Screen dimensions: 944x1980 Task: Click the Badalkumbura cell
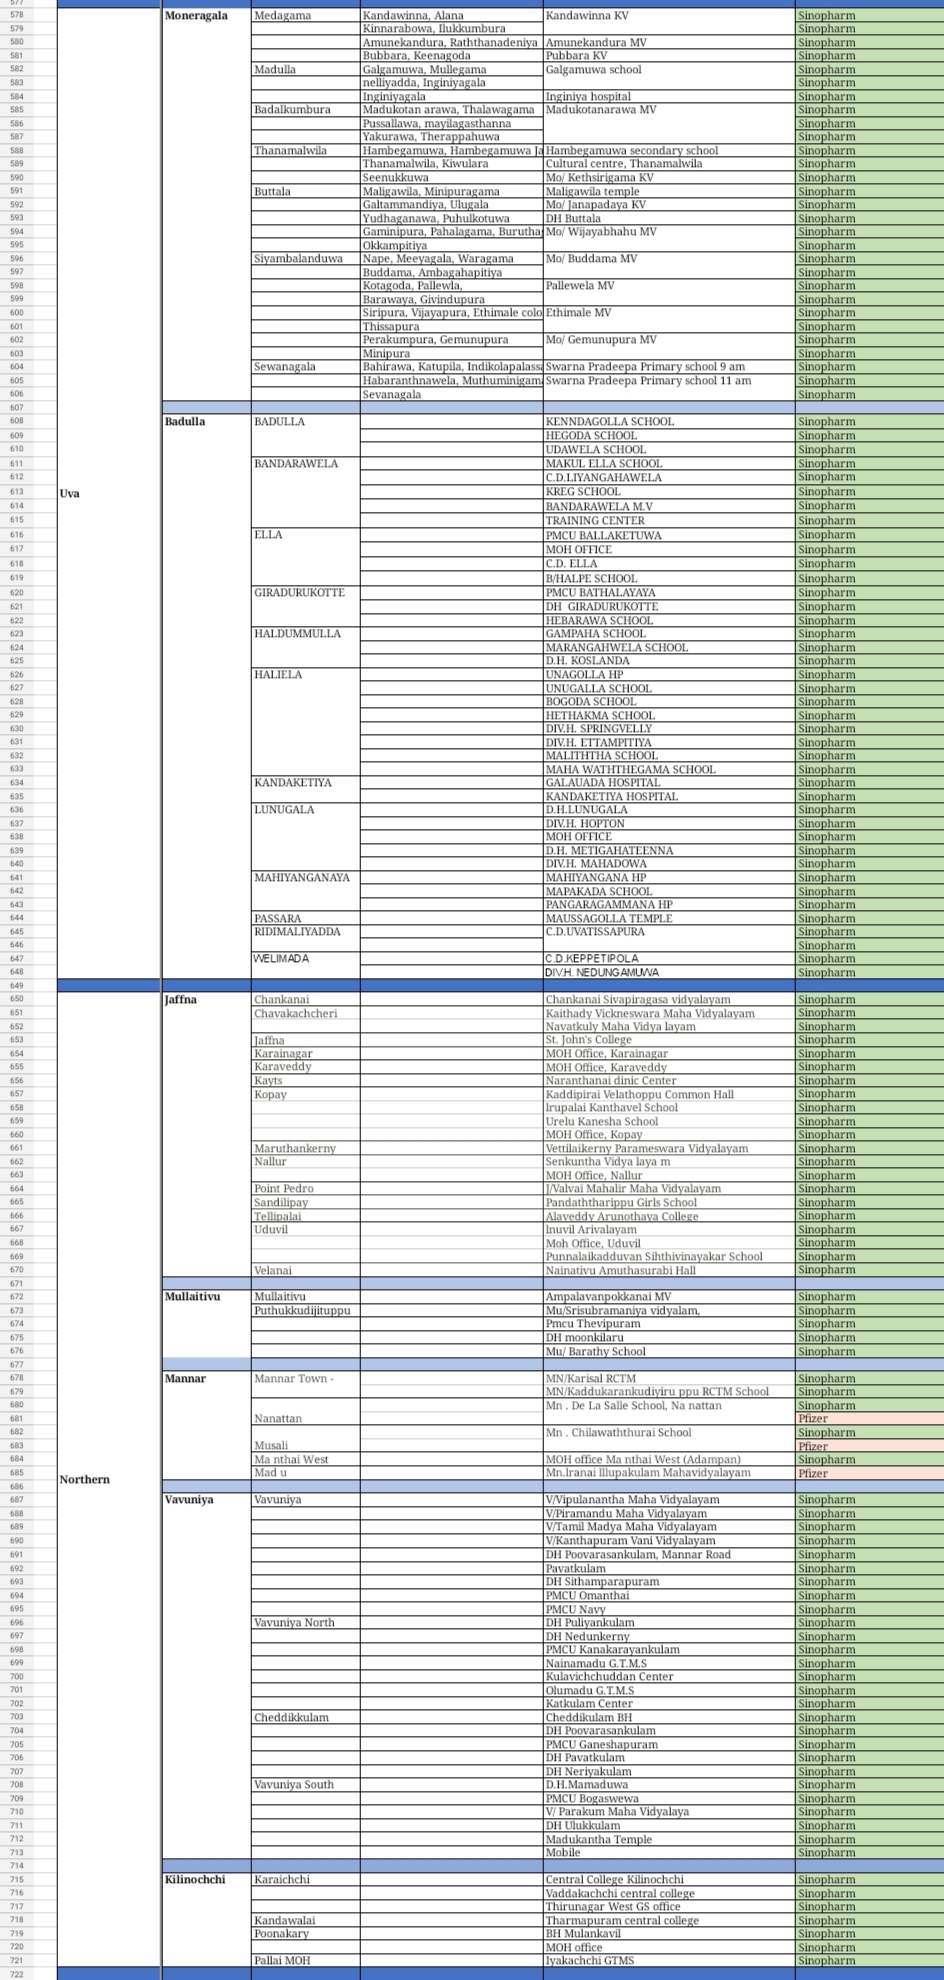[x=305, y=110]
